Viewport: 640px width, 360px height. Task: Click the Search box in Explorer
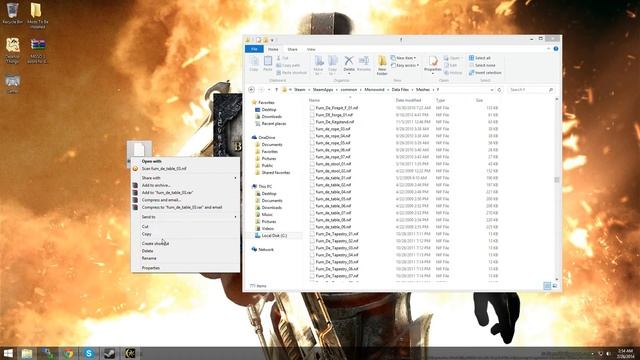coord(531,90)
